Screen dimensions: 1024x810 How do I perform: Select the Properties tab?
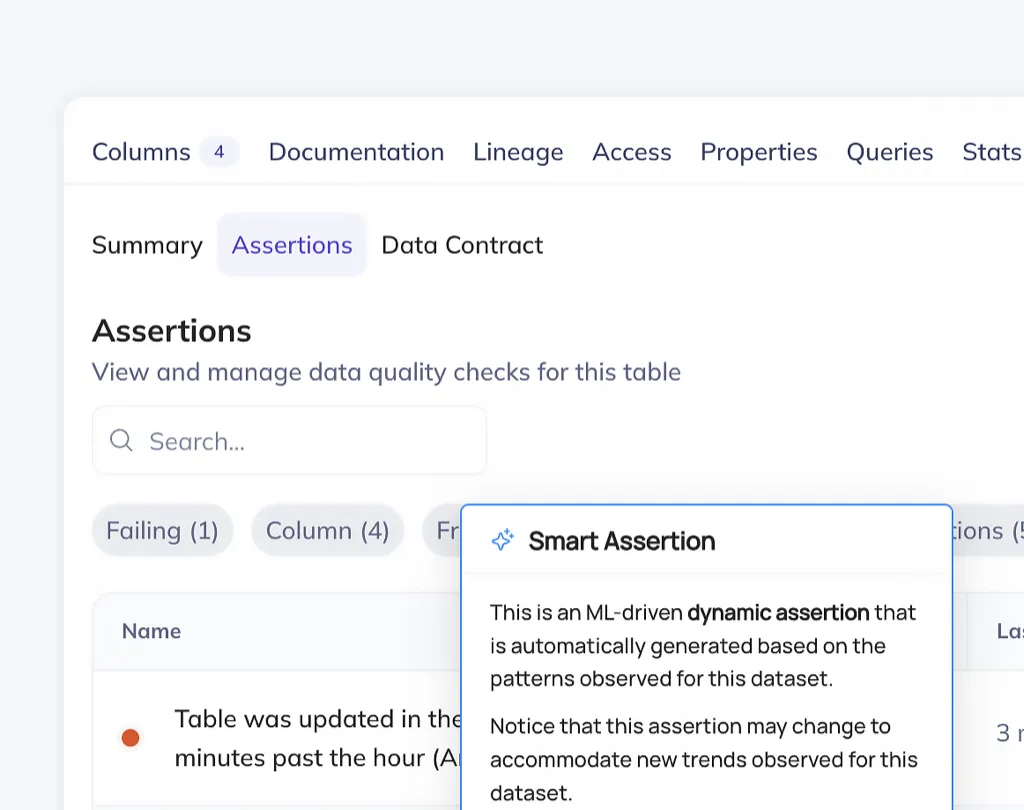(759, 152)
